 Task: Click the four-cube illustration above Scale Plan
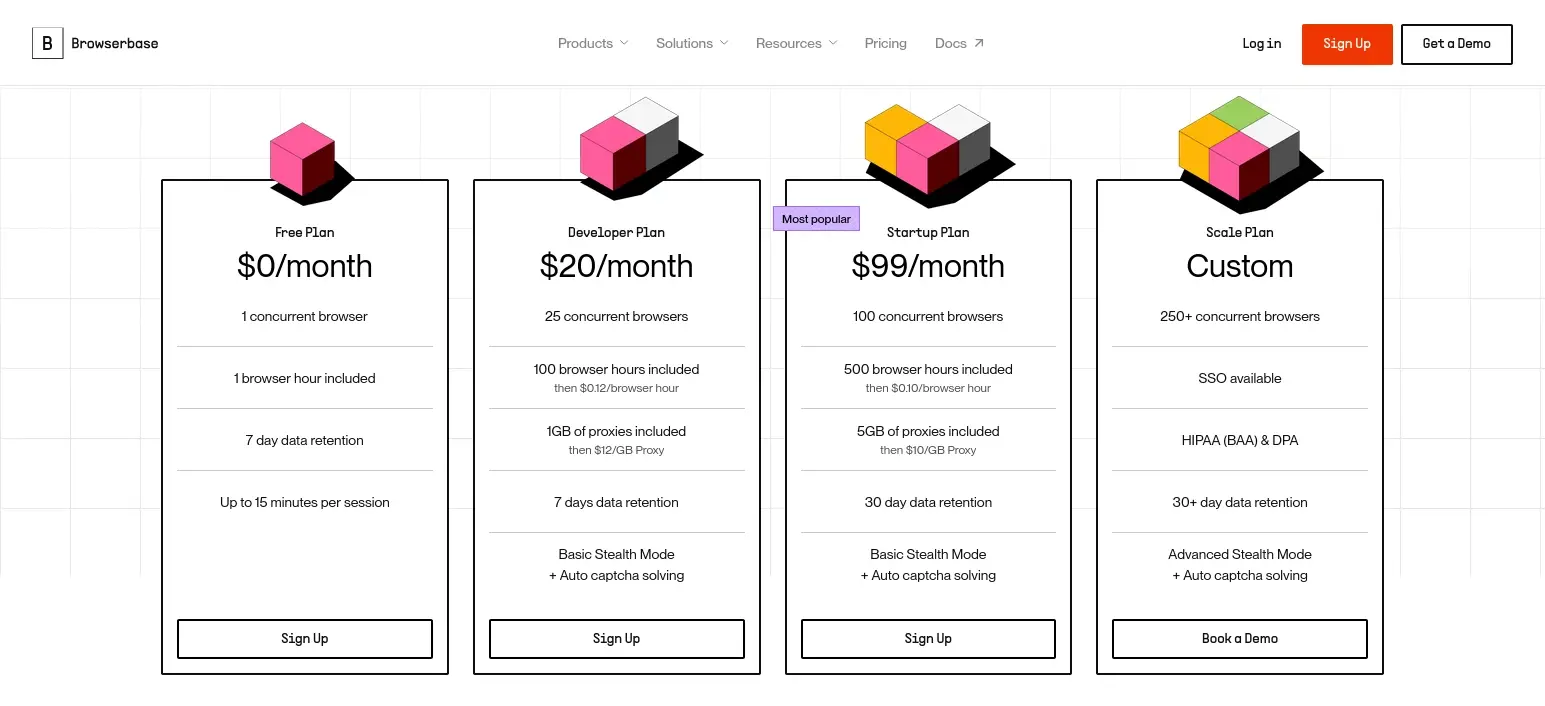[x=1239, y=150]
